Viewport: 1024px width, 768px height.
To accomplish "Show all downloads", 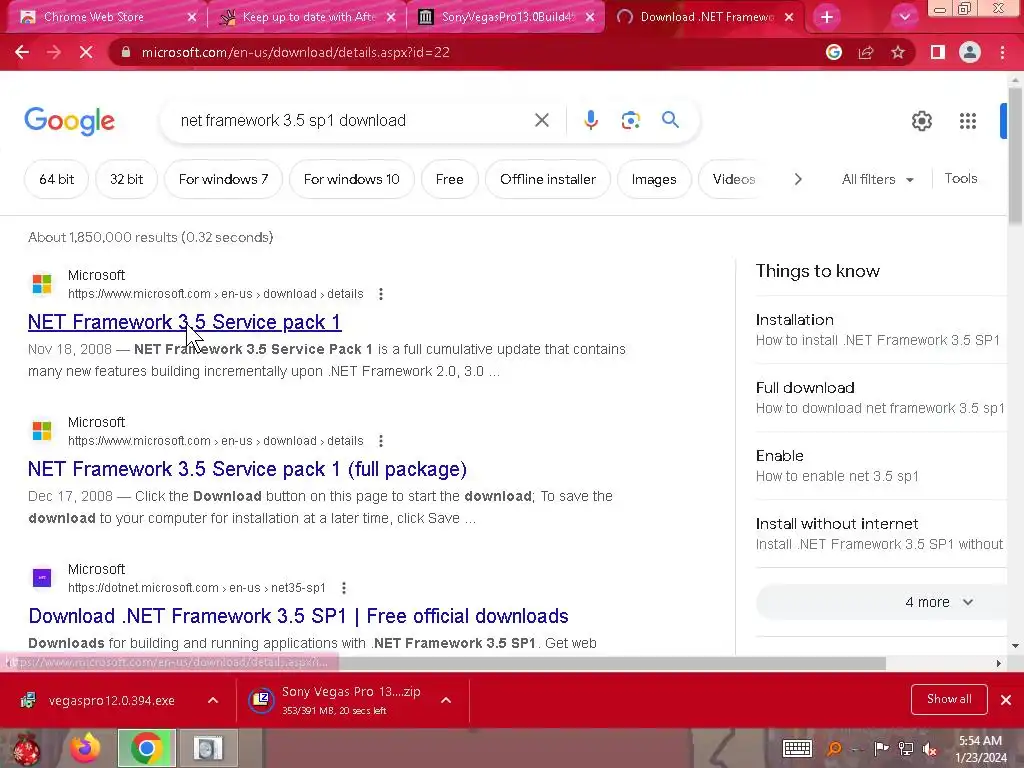I will pos(949,699).
